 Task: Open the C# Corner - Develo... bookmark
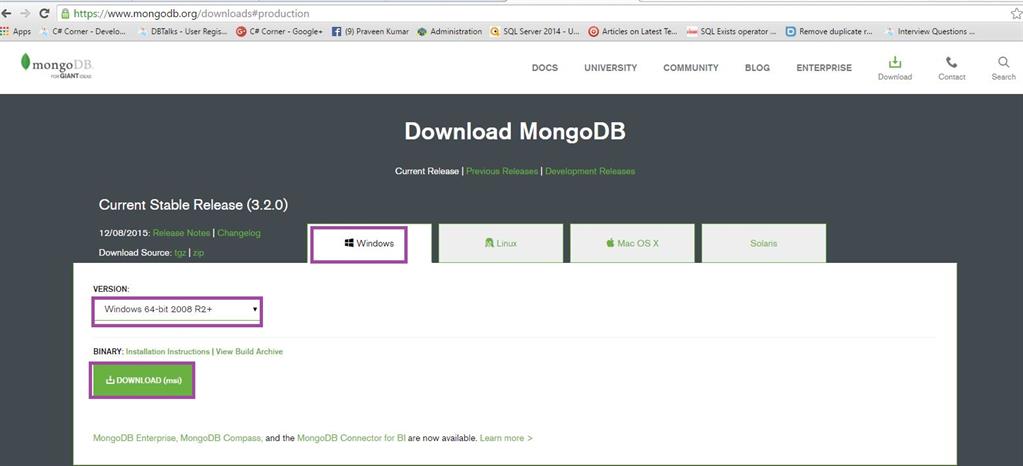point(83,31)
